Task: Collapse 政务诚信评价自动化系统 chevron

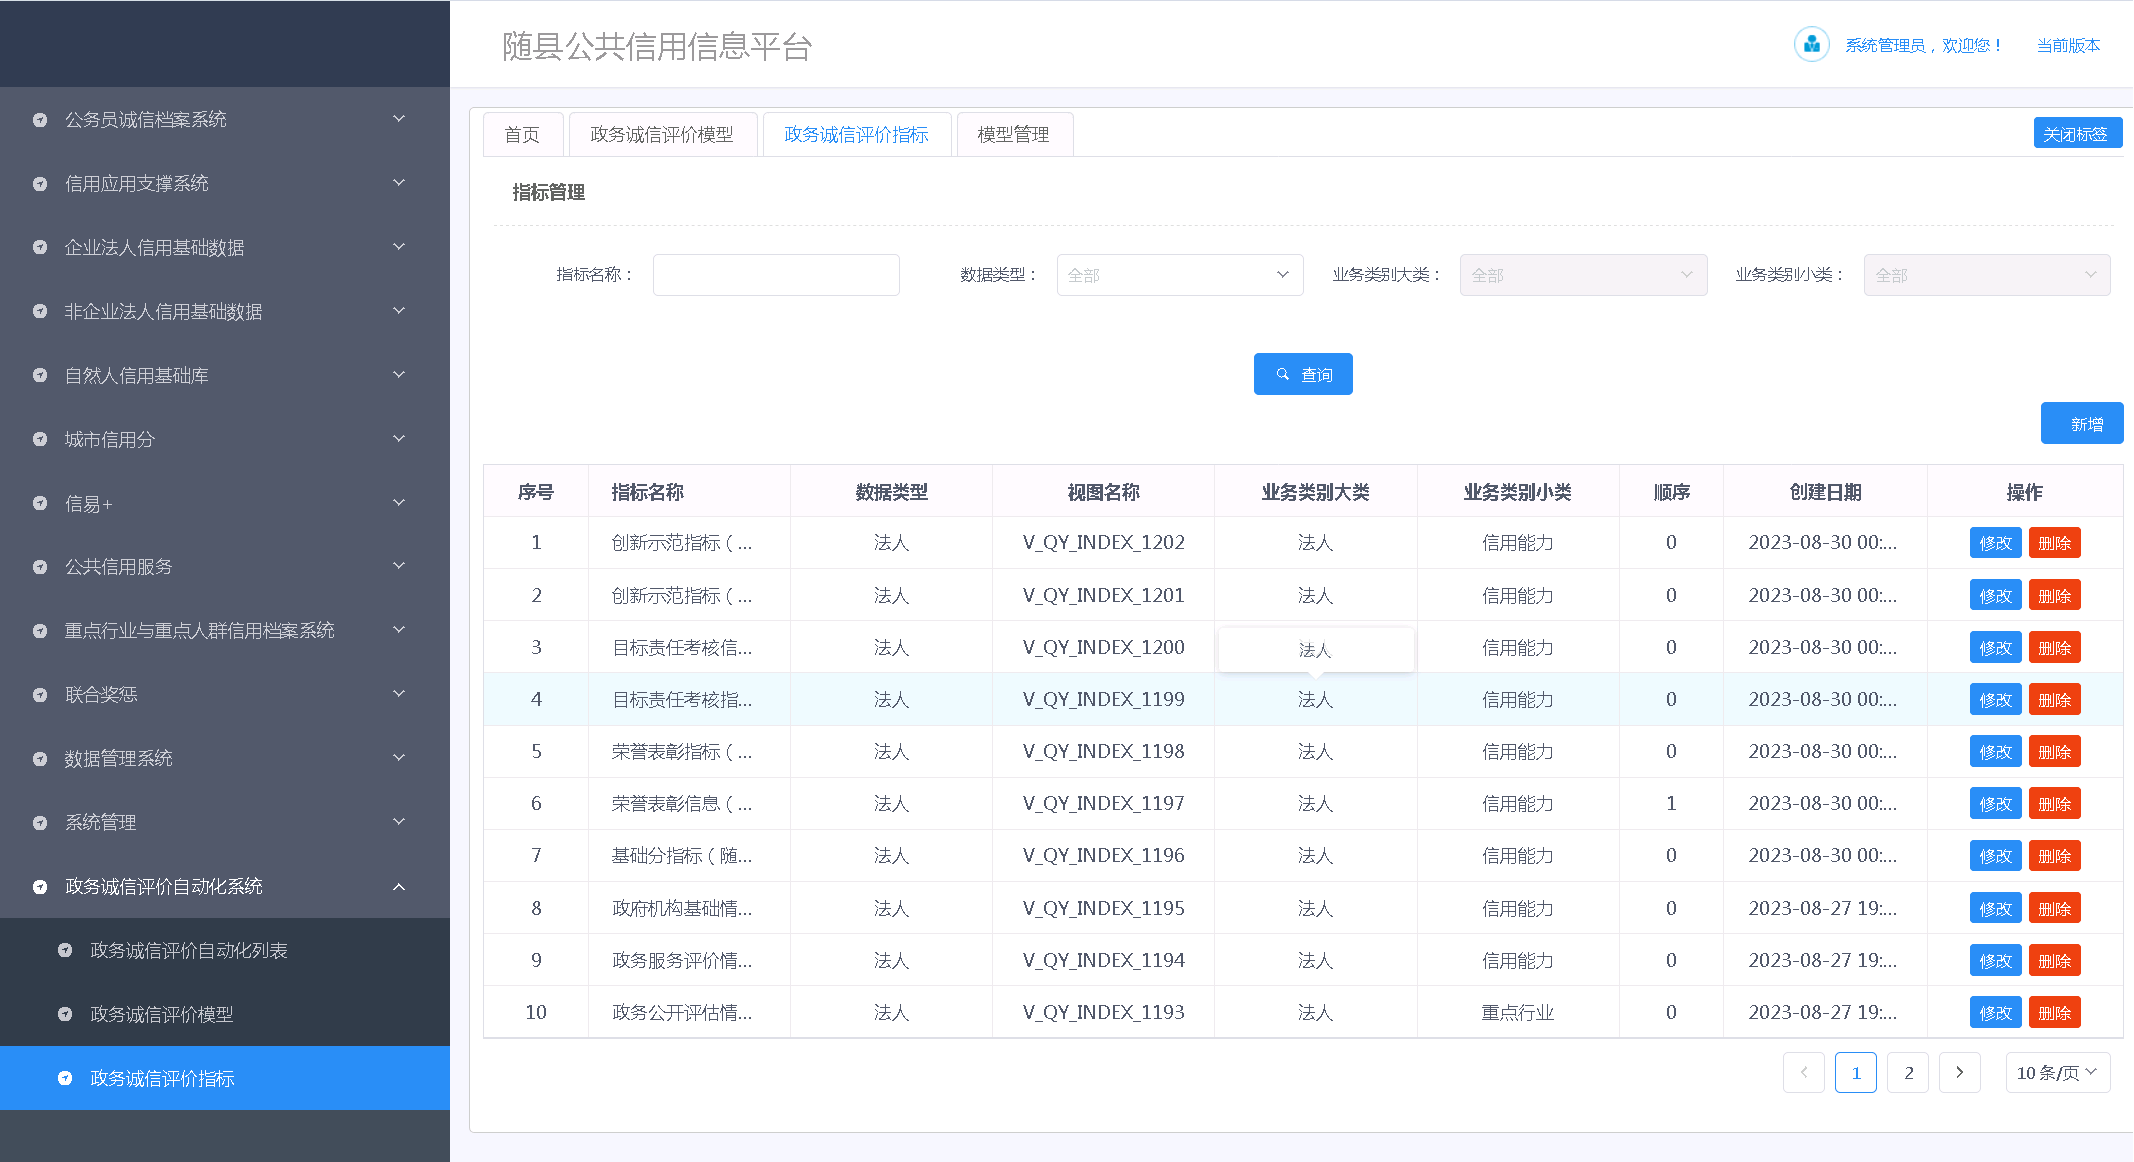Action: [x=399, y=886]
